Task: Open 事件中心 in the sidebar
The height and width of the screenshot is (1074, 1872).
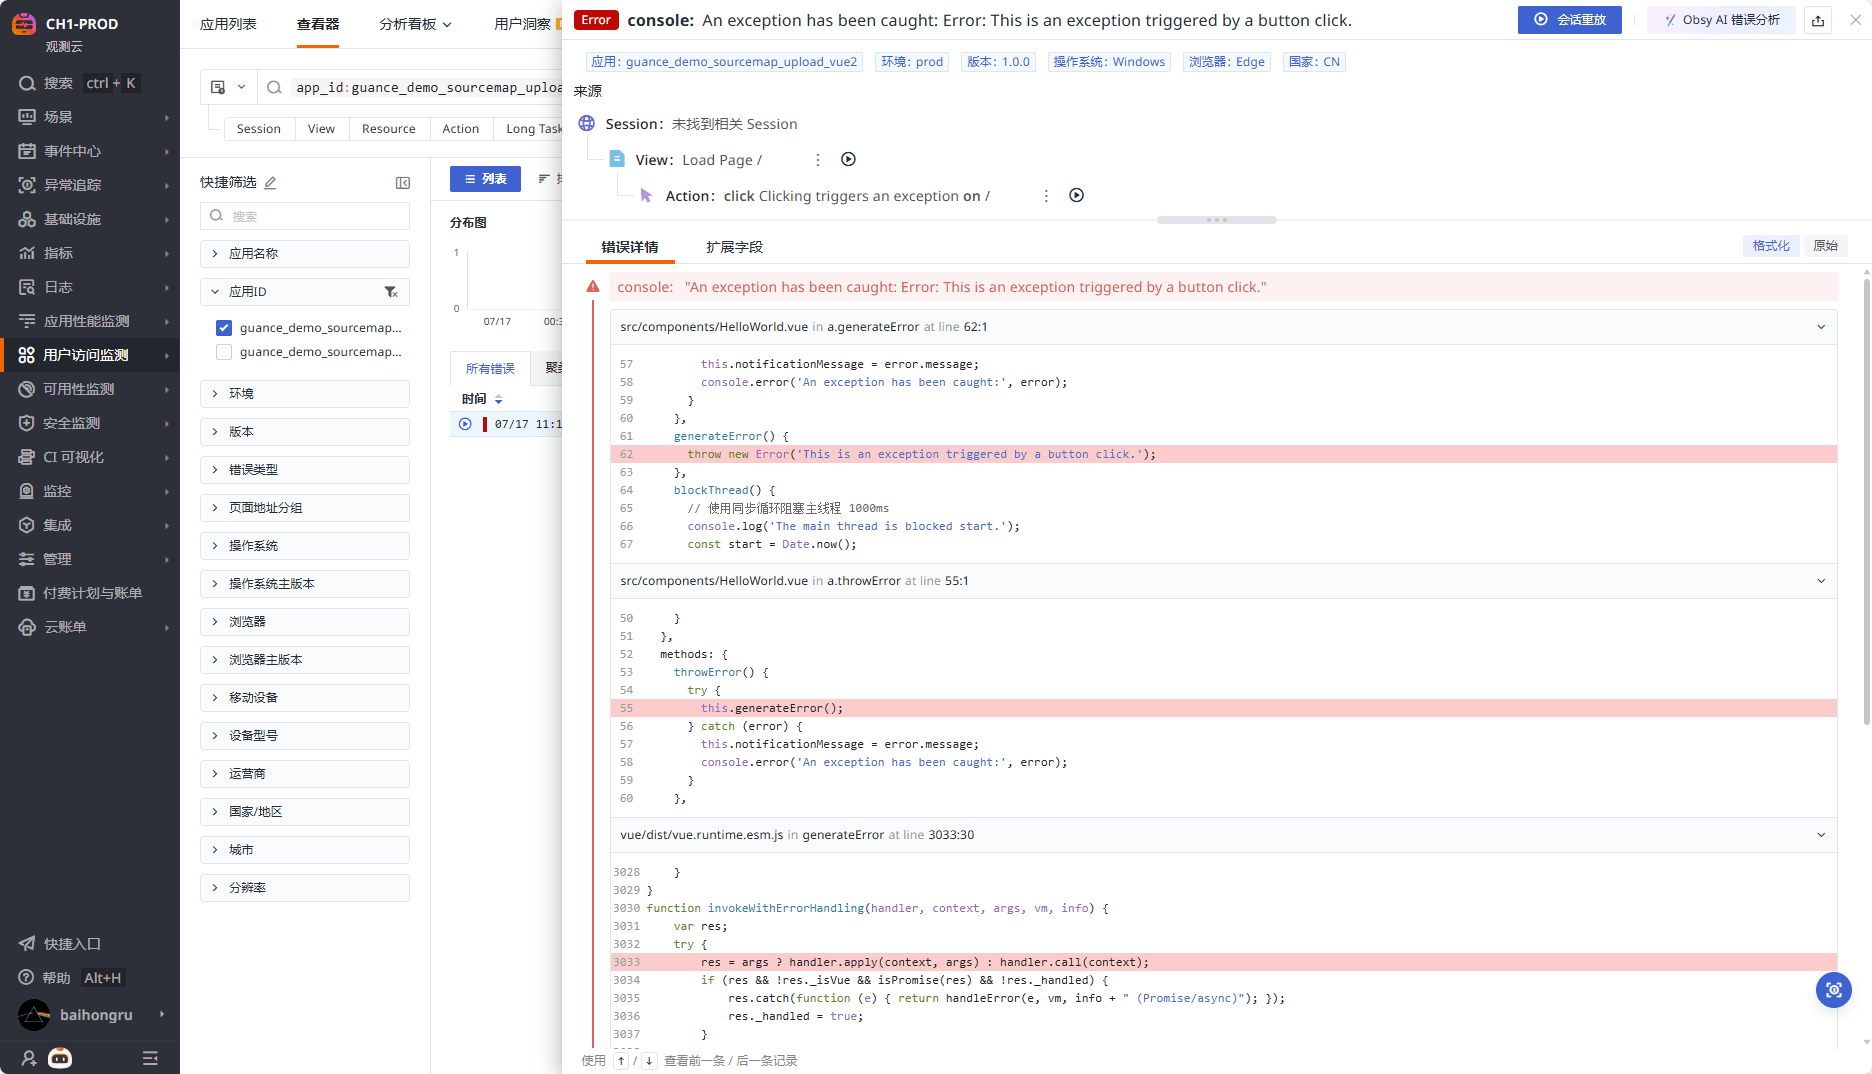Action: (90, 151)
